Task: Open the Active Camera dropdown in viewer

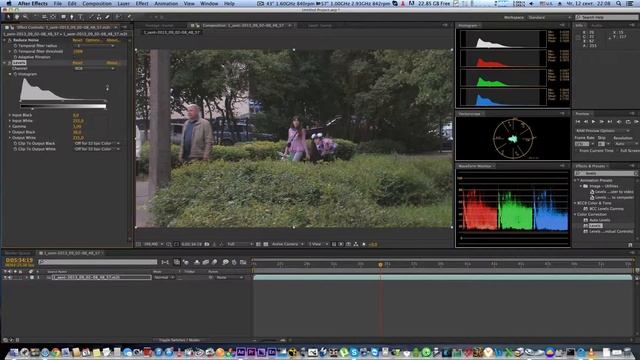Action: (287, 244)
